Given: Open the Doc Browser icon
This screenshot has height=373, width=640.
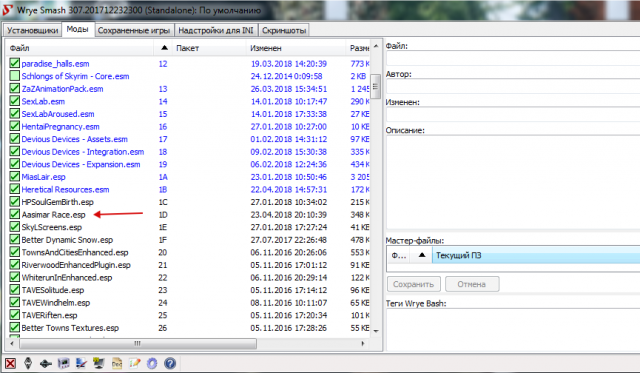Looking at the screenshot, I should 117,363.
